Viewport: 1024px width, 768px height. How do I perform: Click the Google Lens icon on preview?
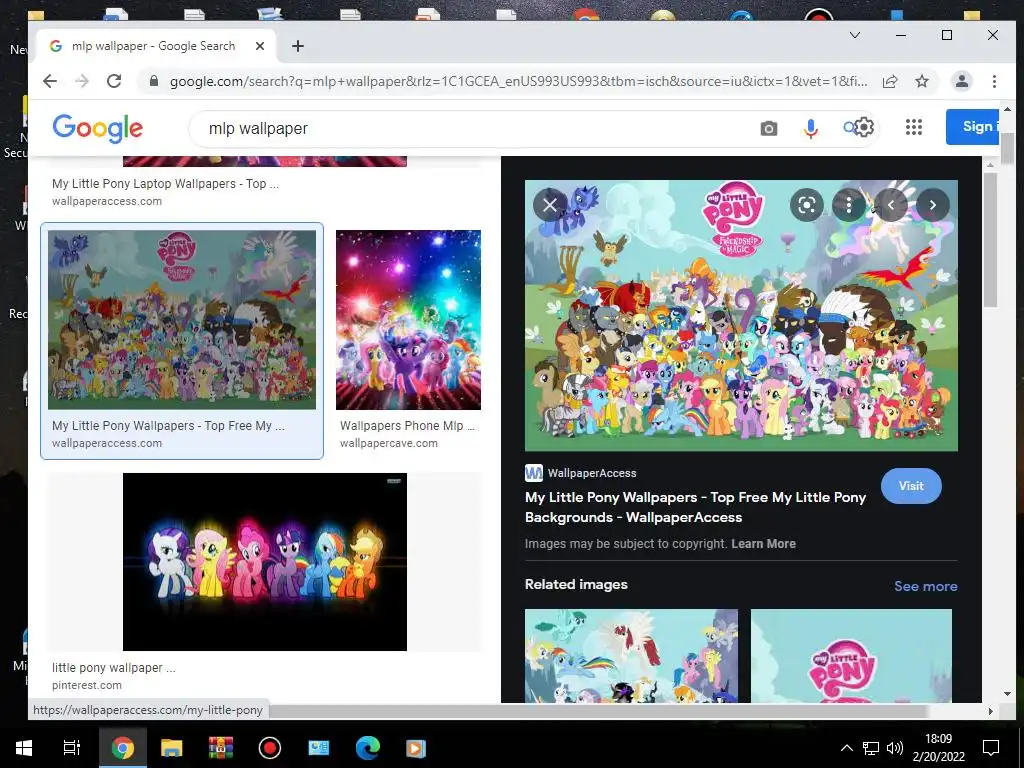tap(807, 205)
